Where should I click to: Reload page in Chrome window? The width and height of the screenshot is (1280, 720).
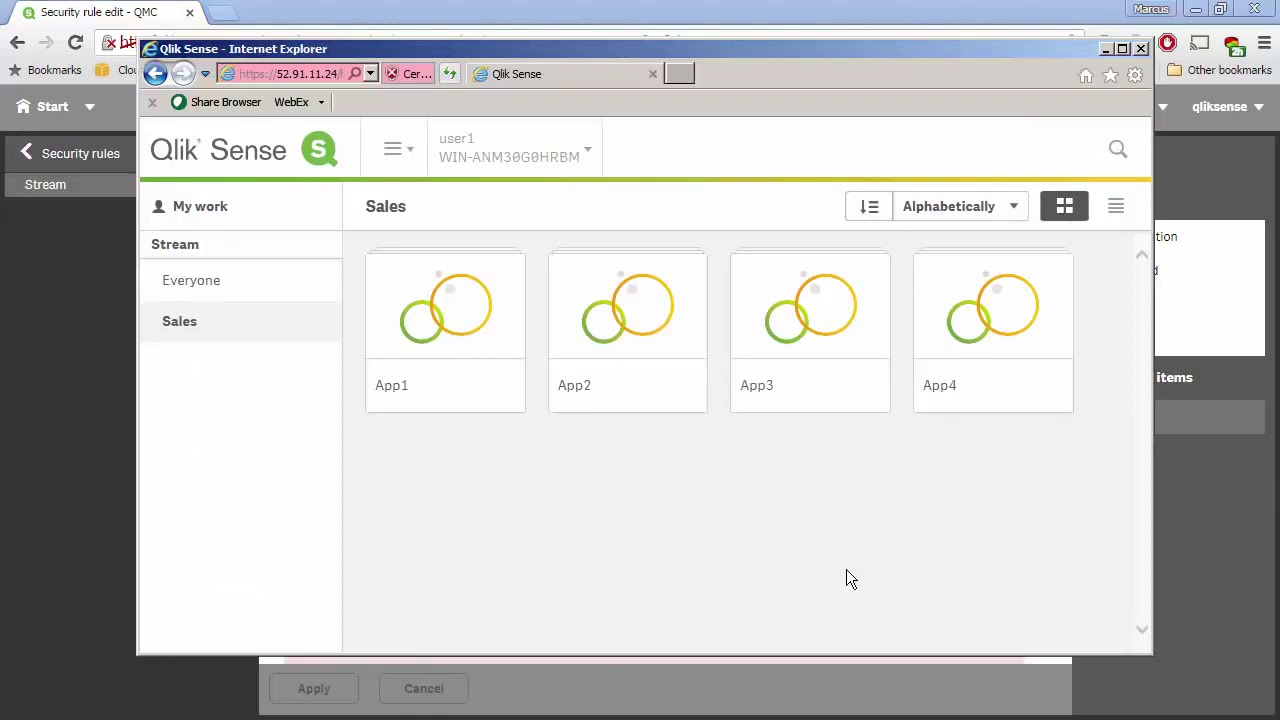pyautogui.click(x=75, y=42)
